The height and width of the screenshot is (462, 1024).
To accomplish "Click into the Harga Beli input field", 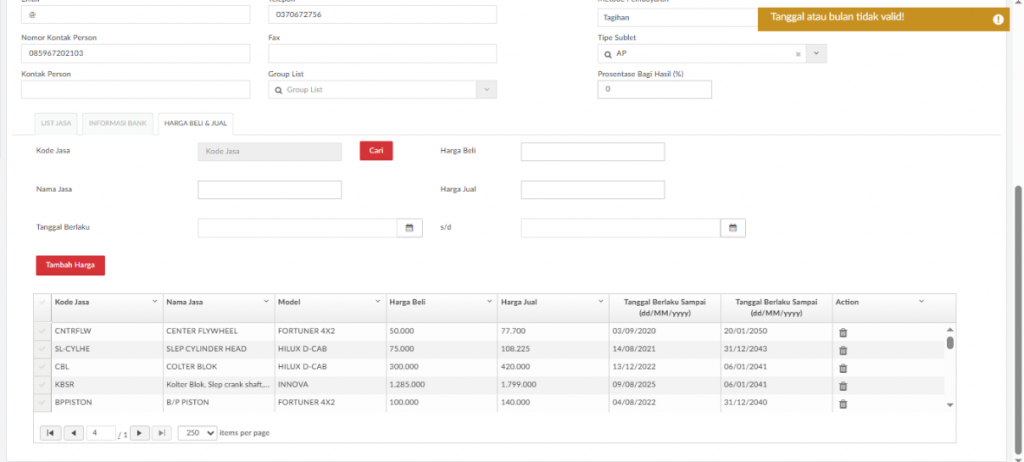I will (592, 151).
